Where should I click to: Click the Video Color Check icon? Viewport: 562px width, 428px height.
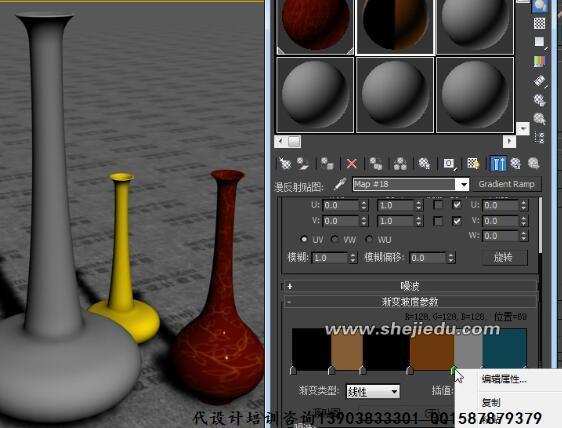point(539,61)
